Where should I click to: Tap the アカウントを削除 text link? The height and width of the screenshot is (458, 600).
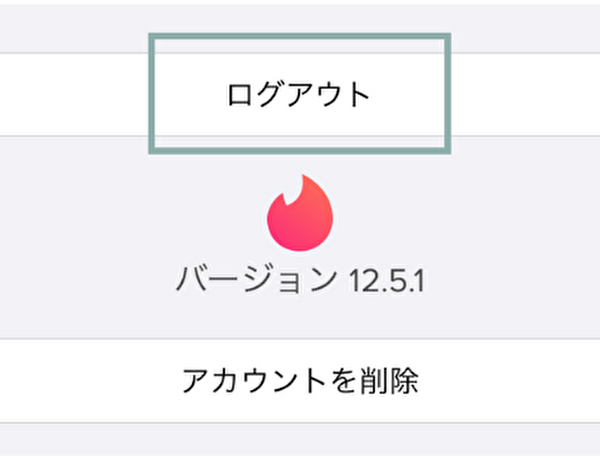[x=300, y=380]
